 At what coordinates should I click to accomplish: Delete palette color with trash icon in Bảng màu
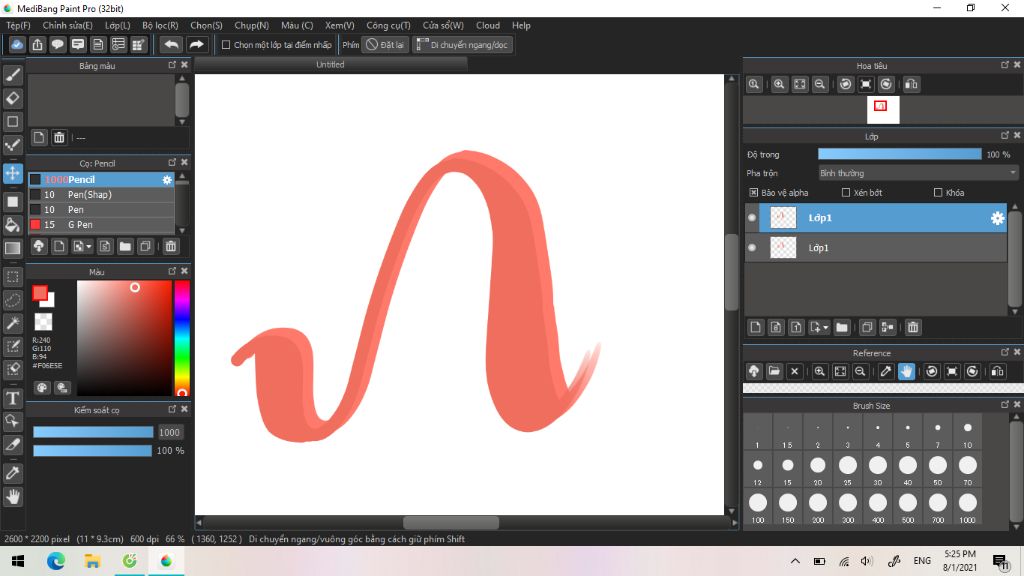59,137
